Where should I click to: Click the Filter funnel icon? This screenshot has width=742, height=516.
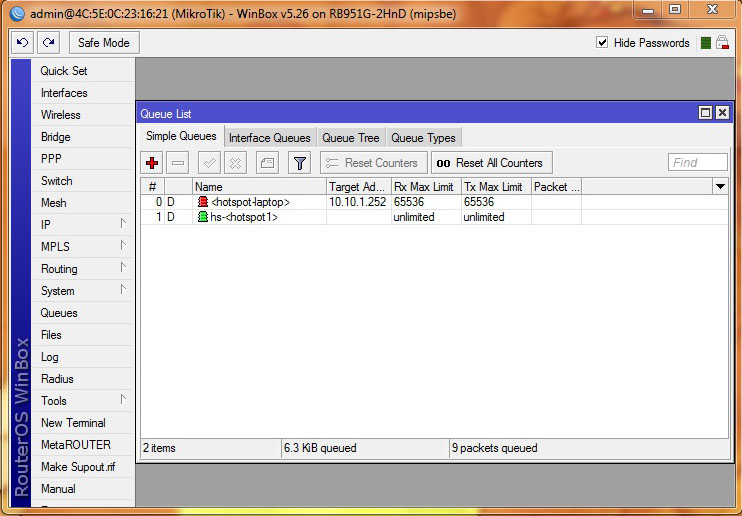[299, 163]
